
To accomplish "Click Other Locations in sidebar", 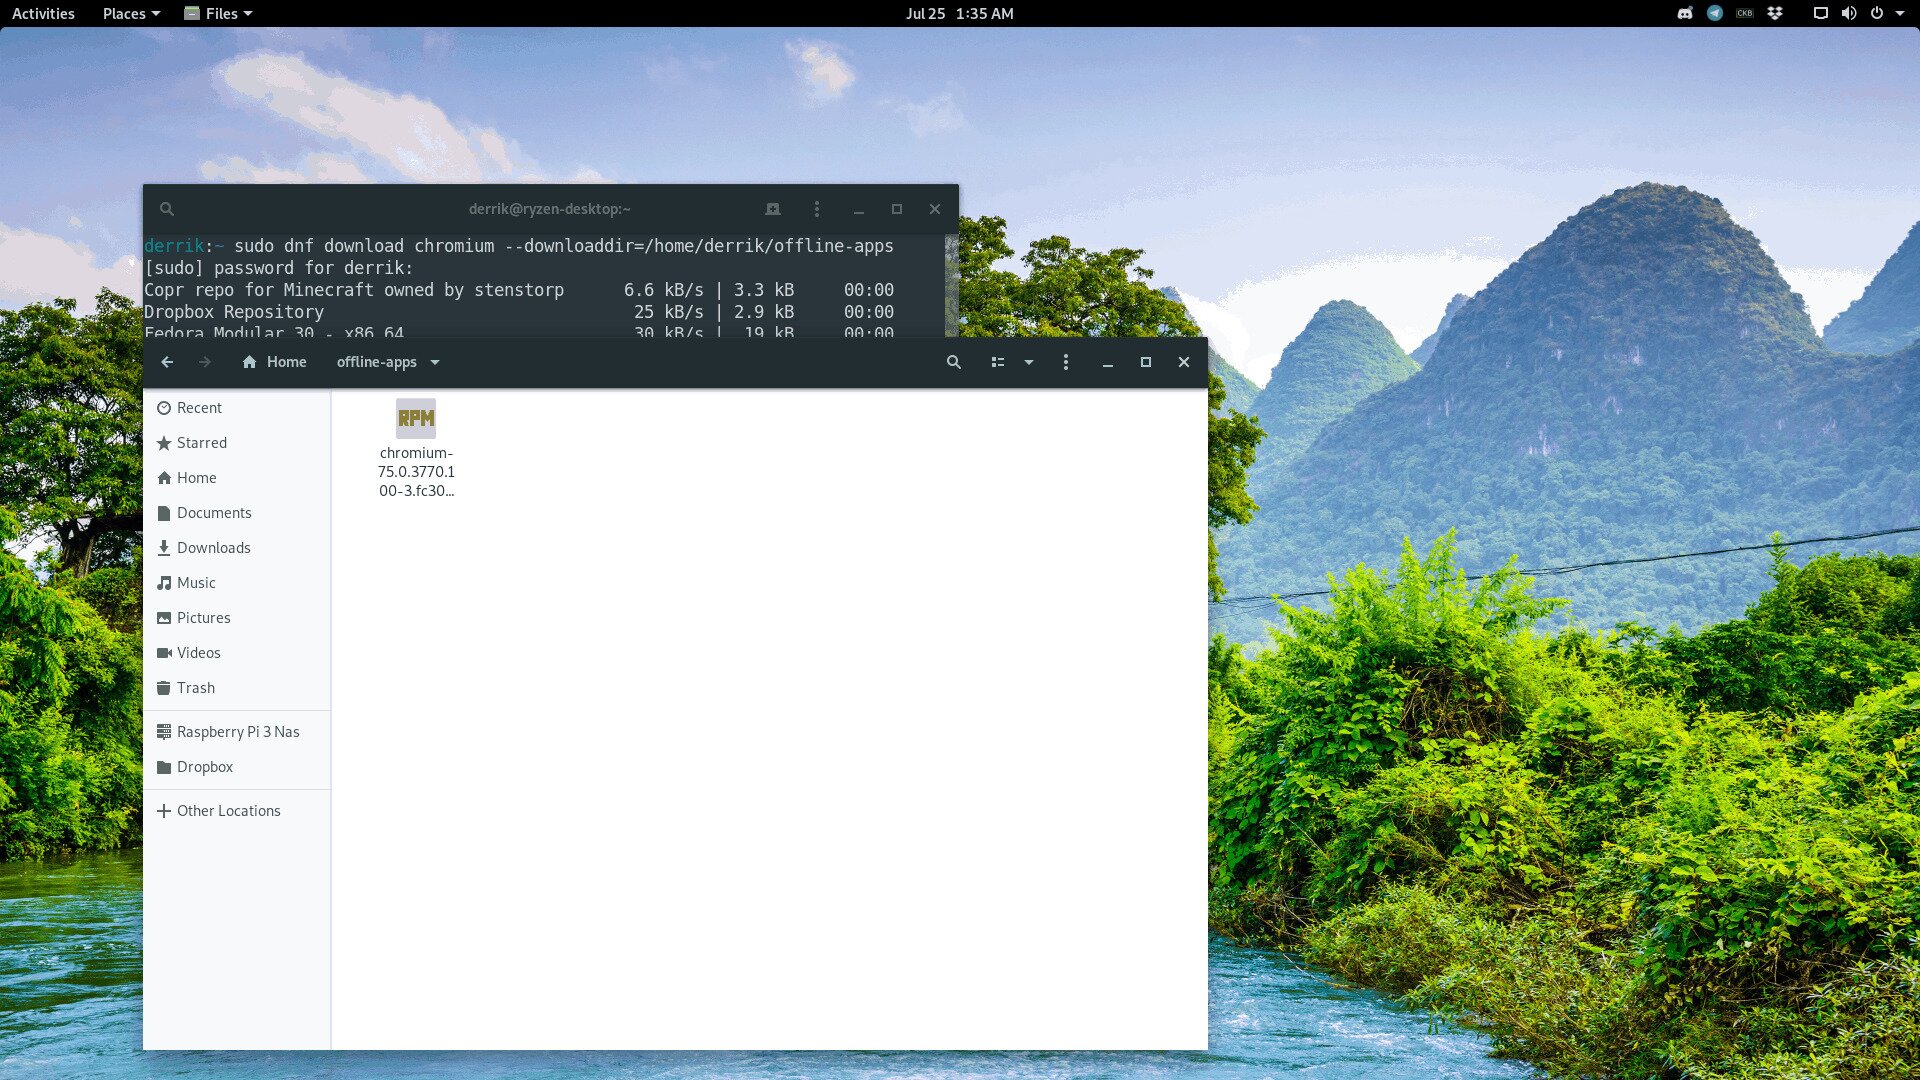I will 228,811.
